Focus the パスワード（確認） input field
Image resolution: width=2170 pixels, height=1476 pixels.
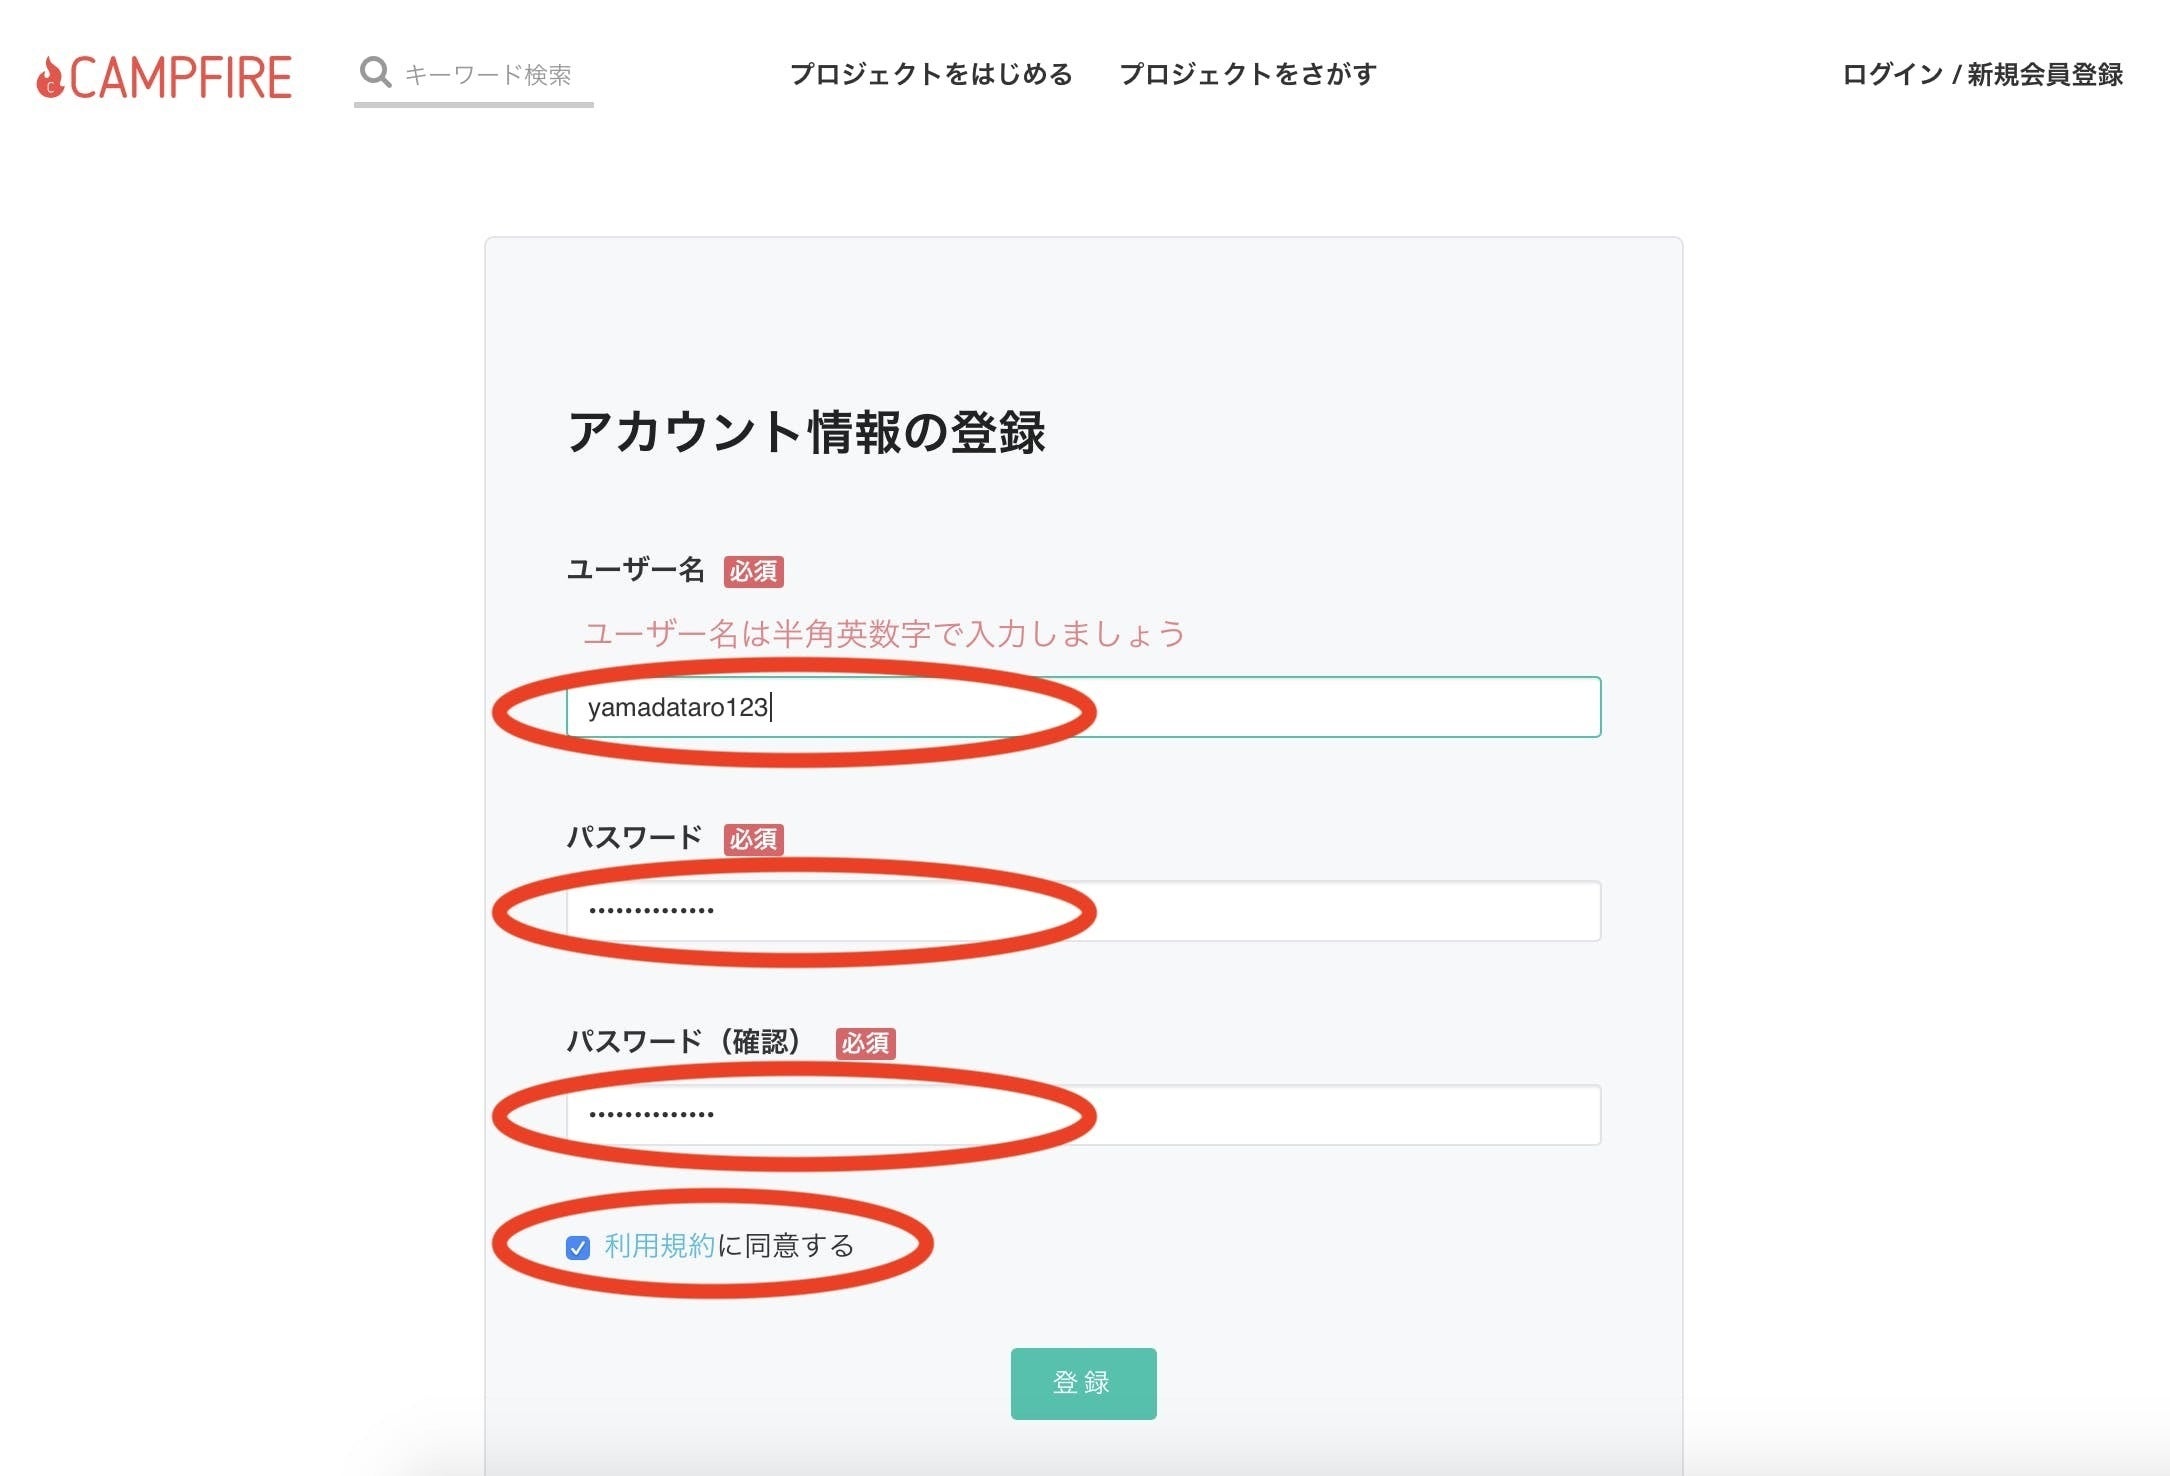(x=1083, y=1115)
